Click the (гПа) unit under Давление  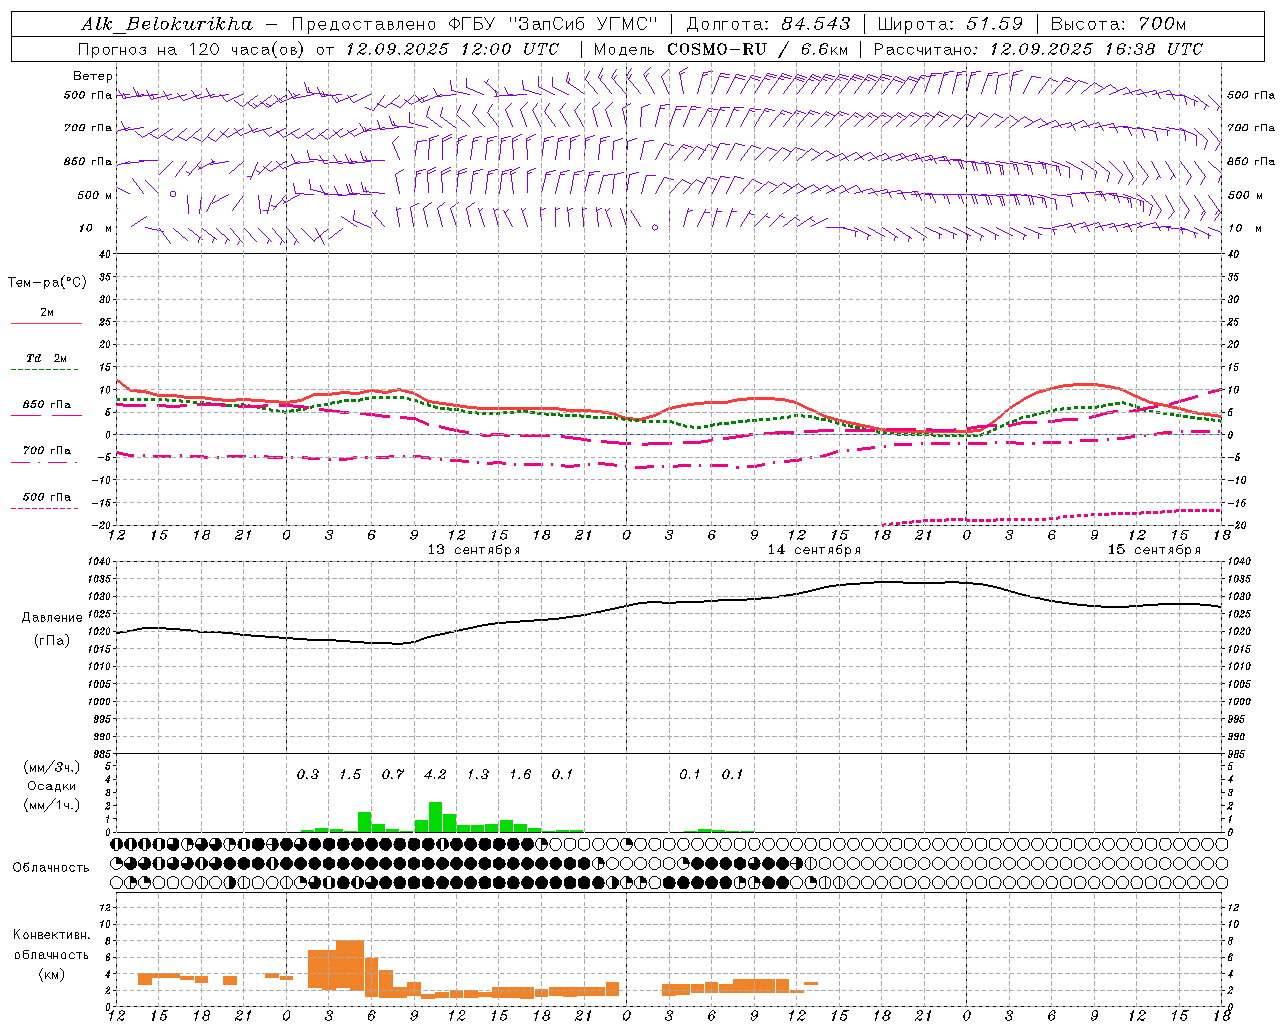52,641
